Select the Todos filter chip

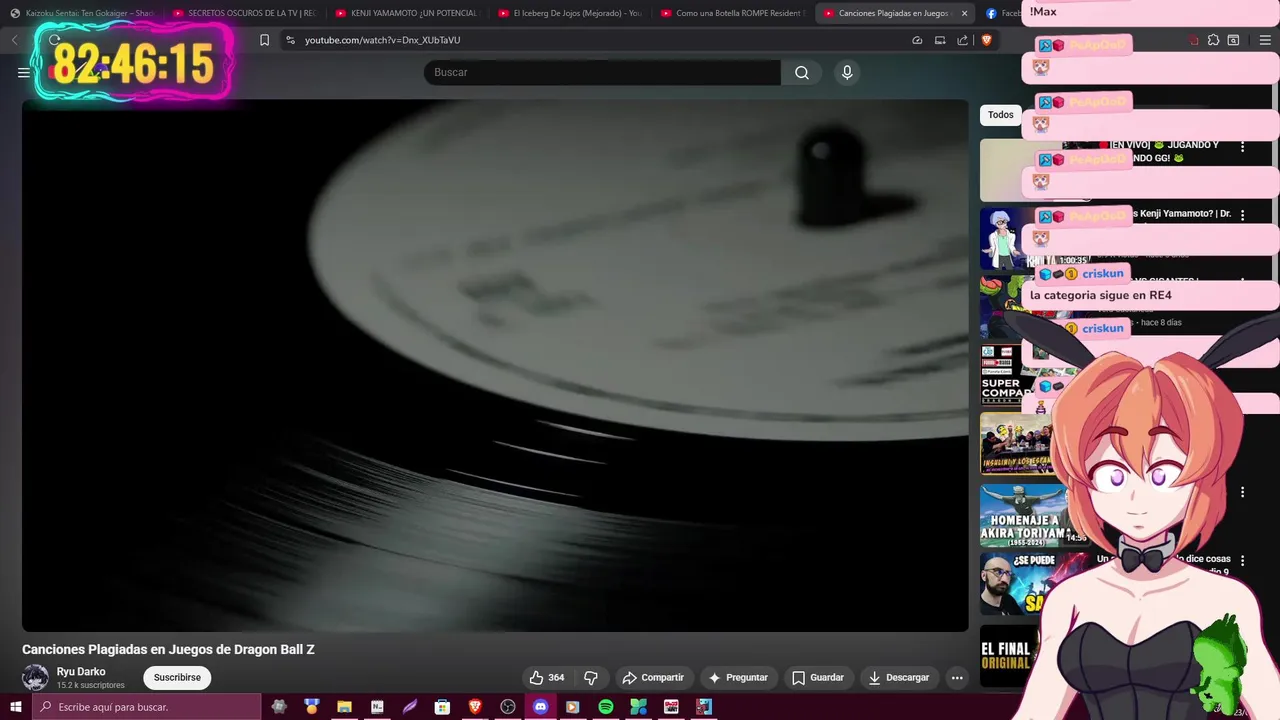(1000, 115)
